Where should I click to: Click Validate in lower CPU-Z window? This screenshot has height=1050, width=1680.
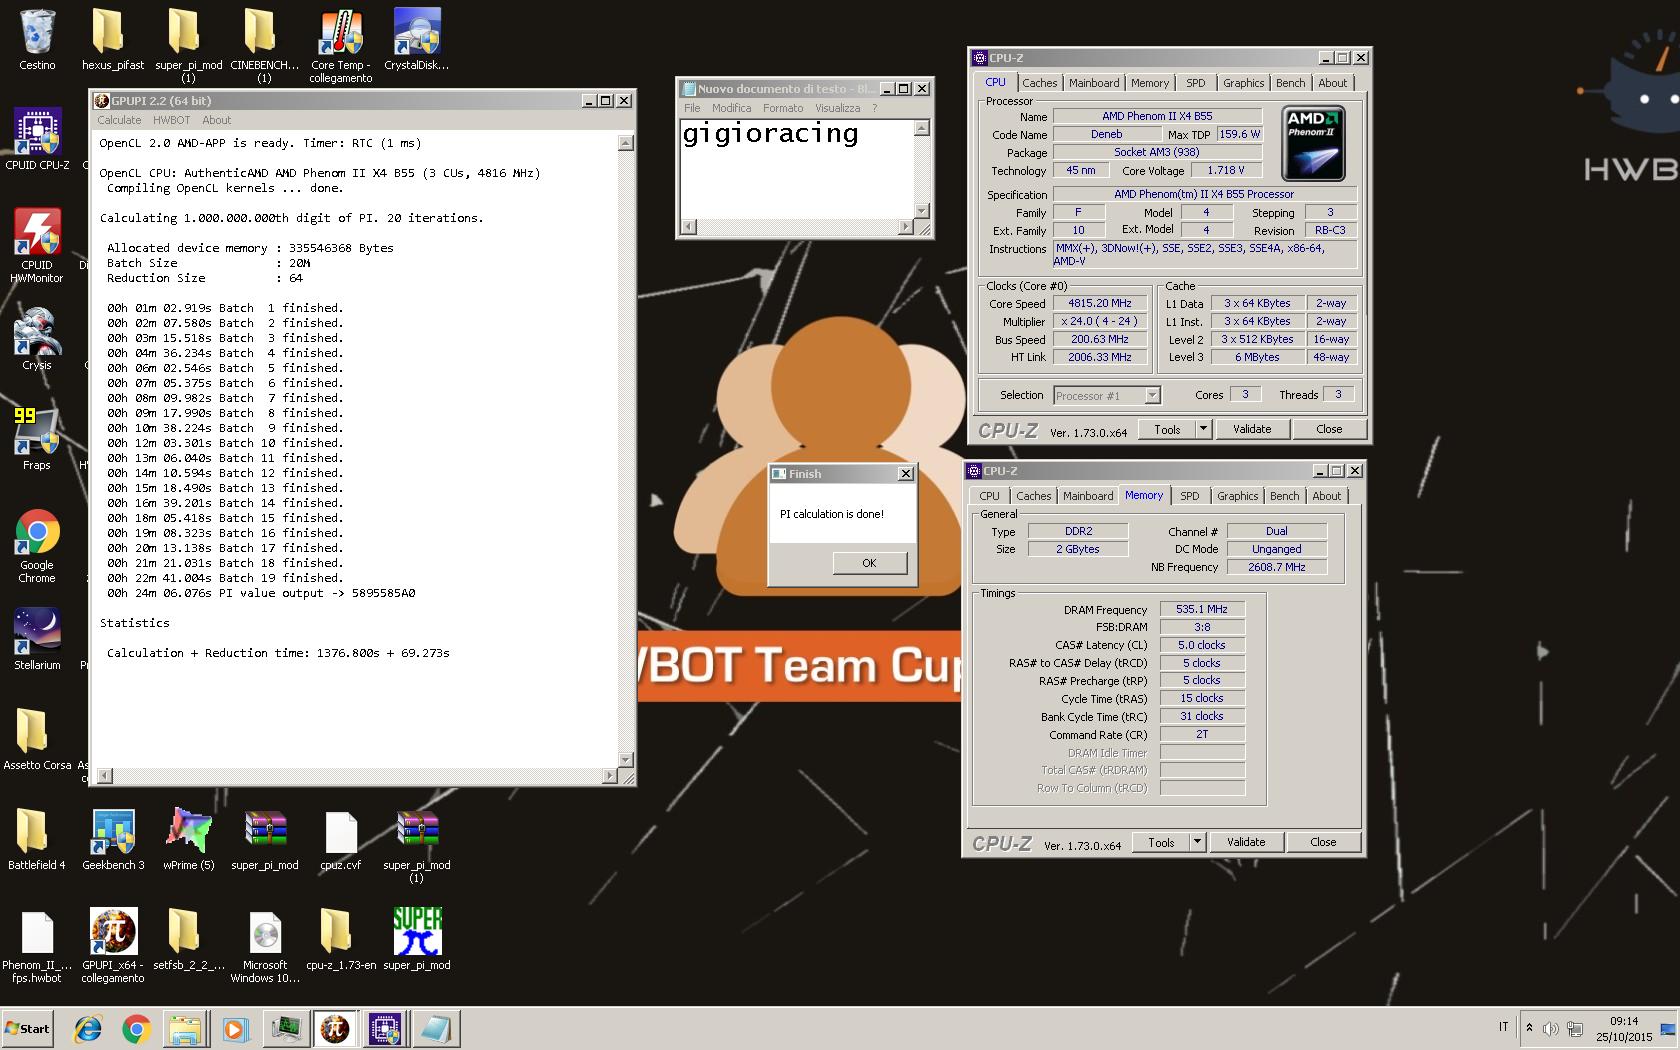[x=1246, y=842]
